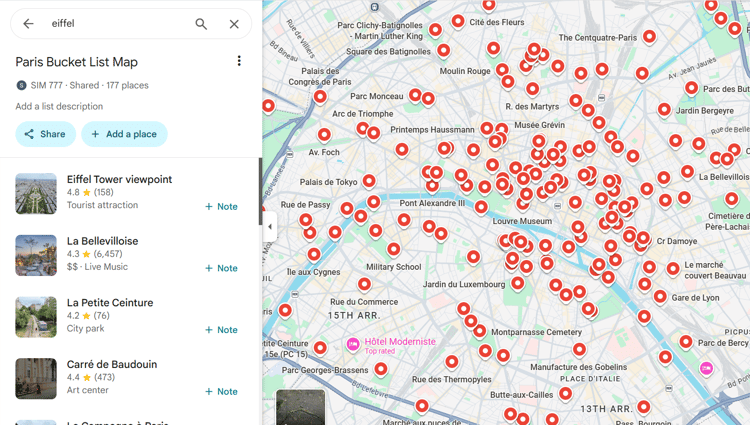Image resolution: width=750 pixels, height=425 pixels.
Task: Click the back arrow in search bar
Action: tap(28, 23)
